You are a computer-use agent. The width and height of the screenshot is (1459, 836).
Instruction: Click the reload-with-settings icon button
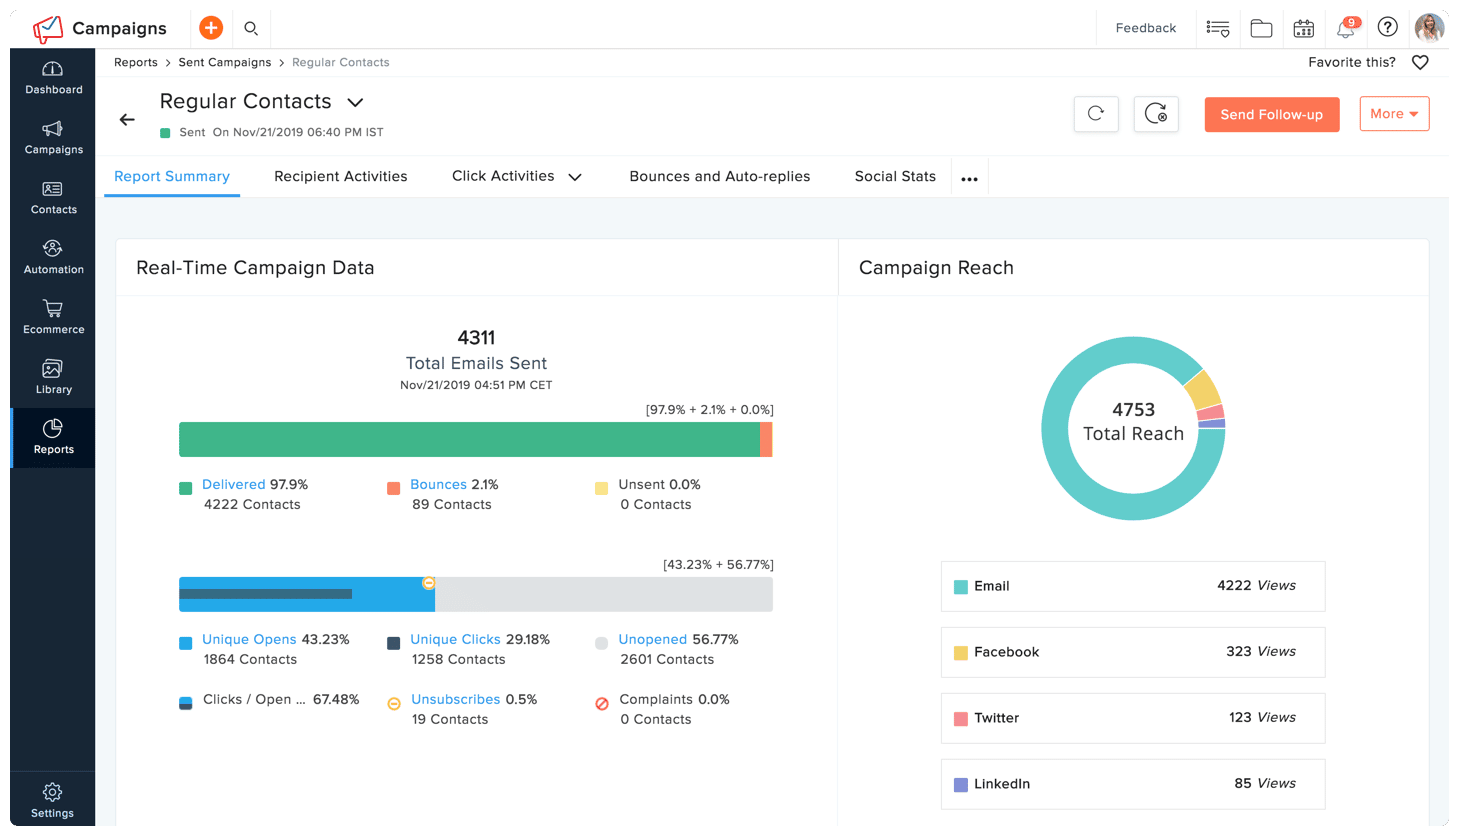[x=1156, y=114]
